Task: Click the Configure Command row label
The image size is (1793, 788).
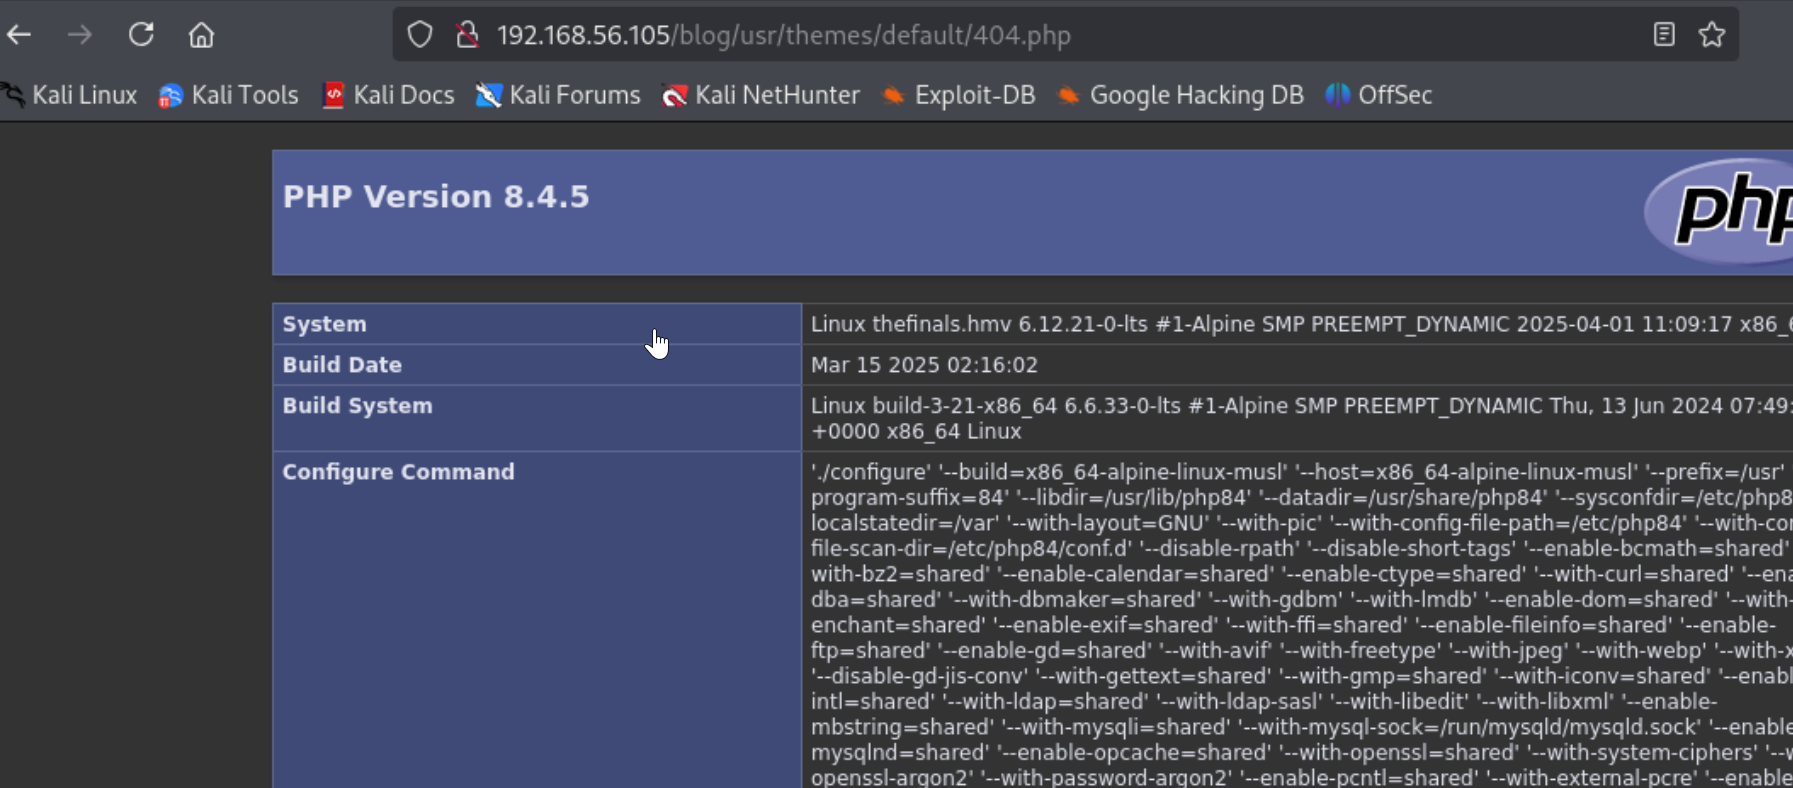Action: (398, 472)
